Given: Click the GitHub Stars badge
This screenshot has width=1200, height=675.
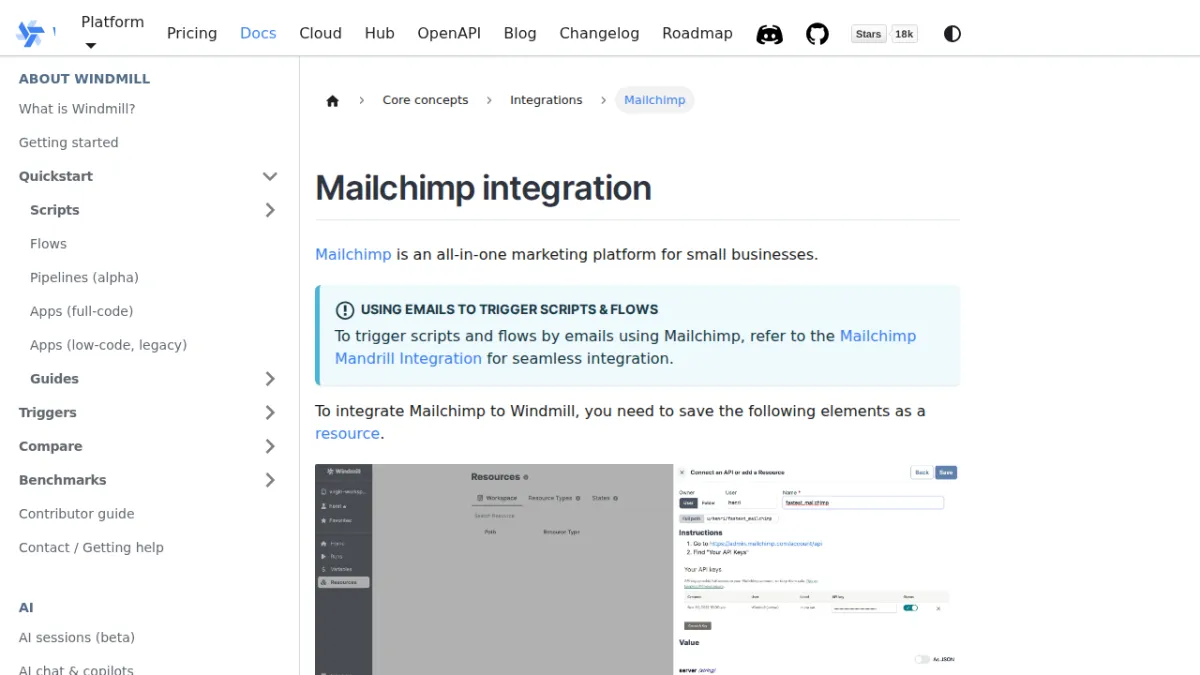Looking at the screenshot, I should [869, 34].
